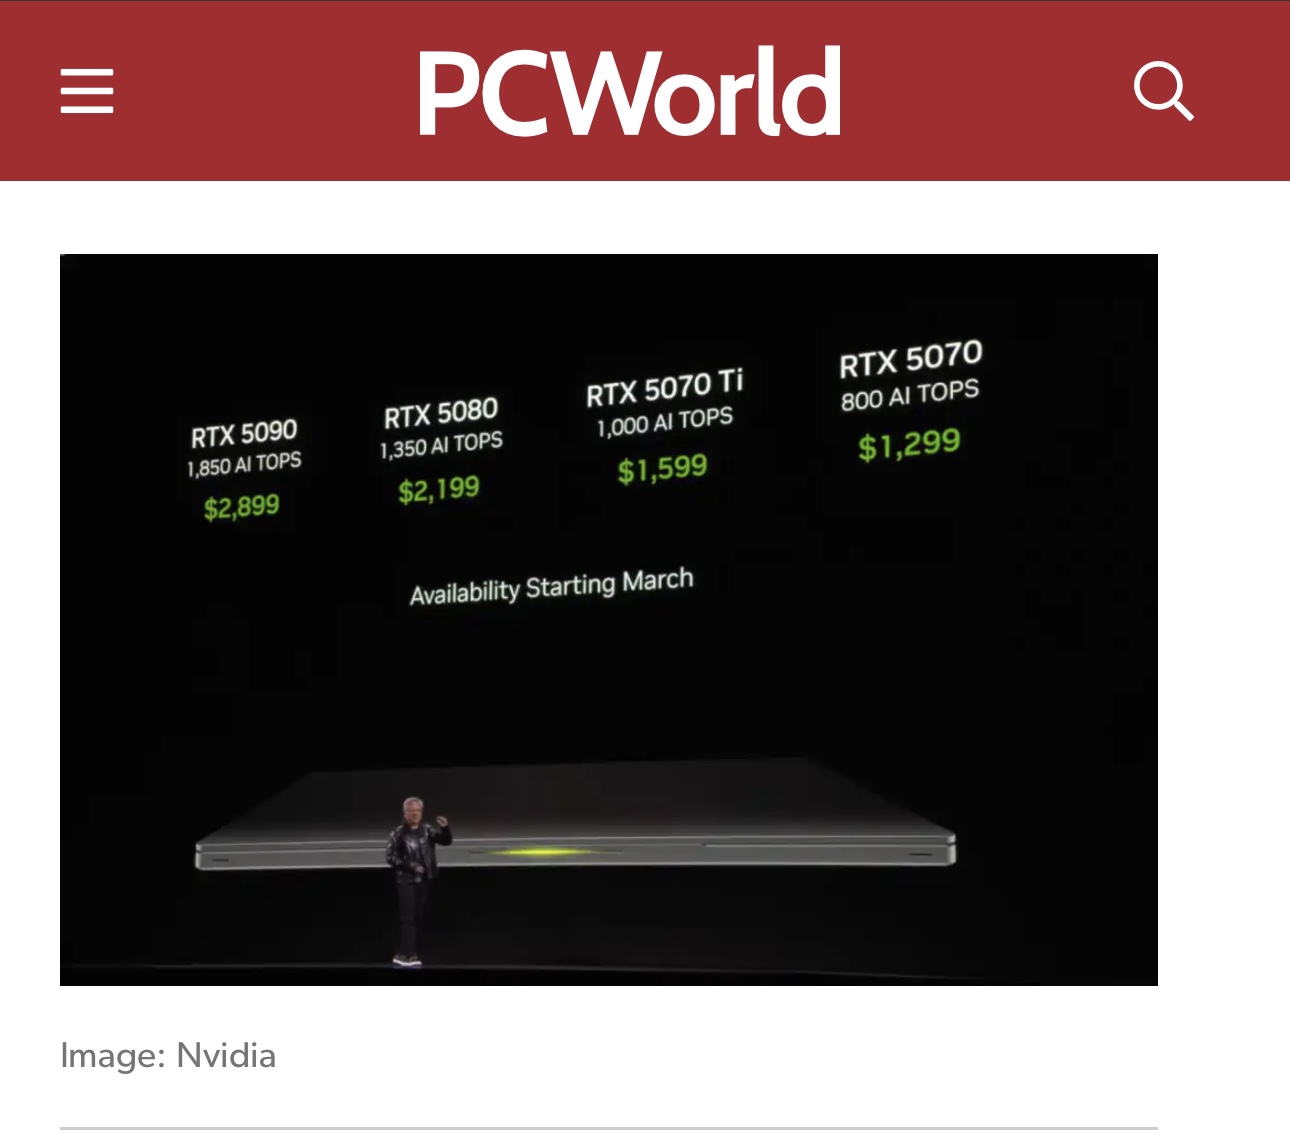The image size is (1290, 1134).
Task: Click the '1,000 AI TOPS' label
Action: (665, 422)
